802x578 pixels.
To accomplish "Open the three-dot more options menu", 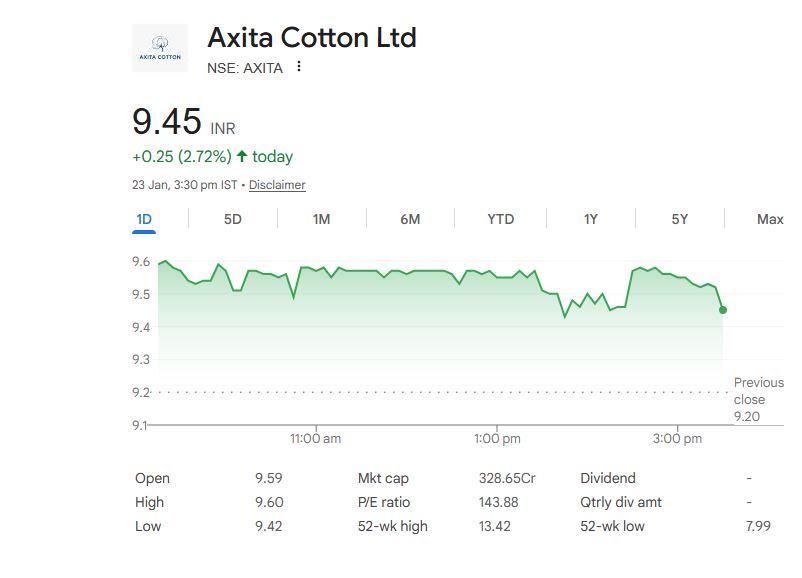I will tap(299, 67).
